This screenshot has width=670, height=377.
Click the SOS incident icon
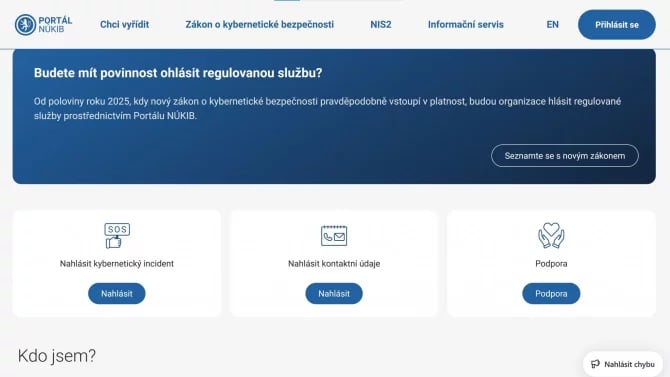117,236
